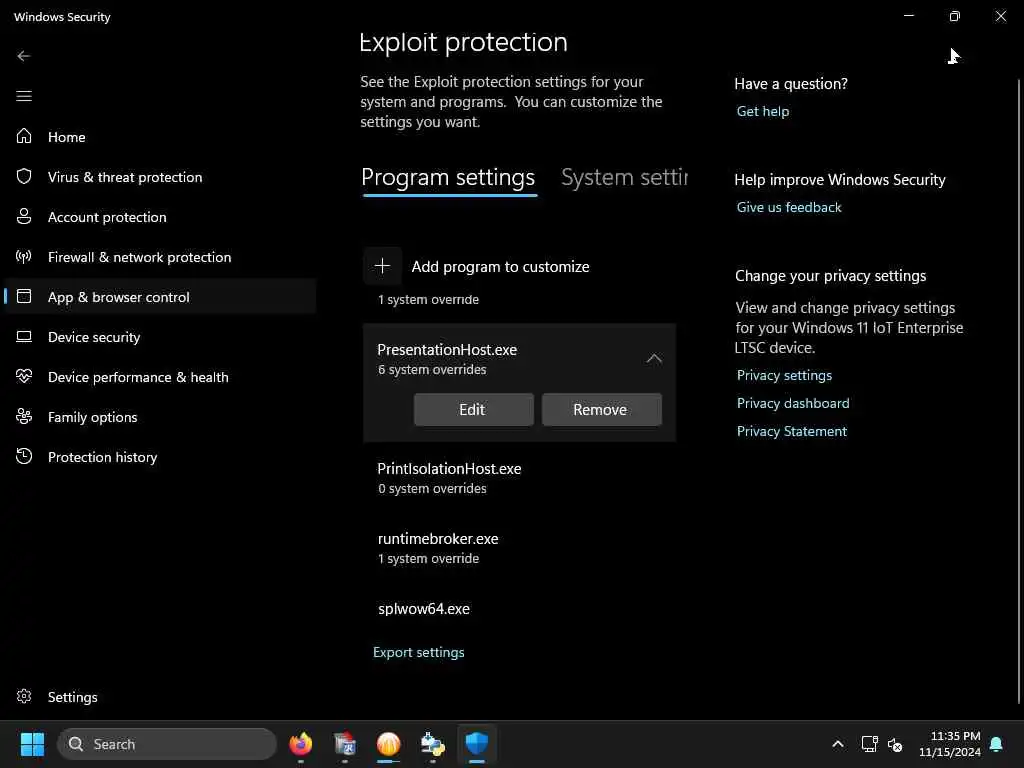Open Firefox from the taskbar

click(300, 744)
